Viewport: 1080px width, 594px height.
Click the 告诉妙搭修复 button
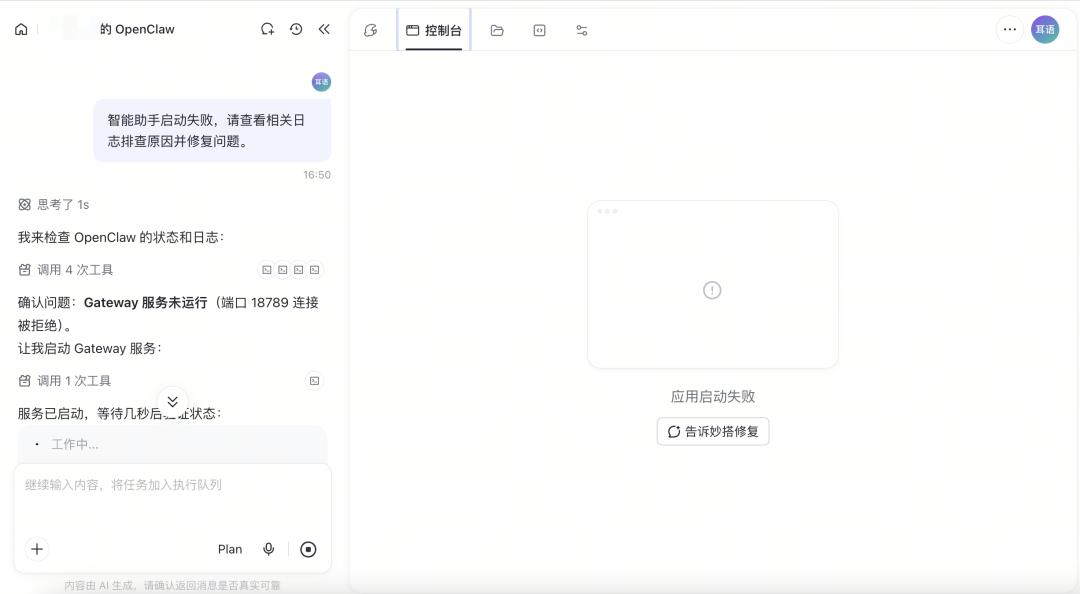712,432
